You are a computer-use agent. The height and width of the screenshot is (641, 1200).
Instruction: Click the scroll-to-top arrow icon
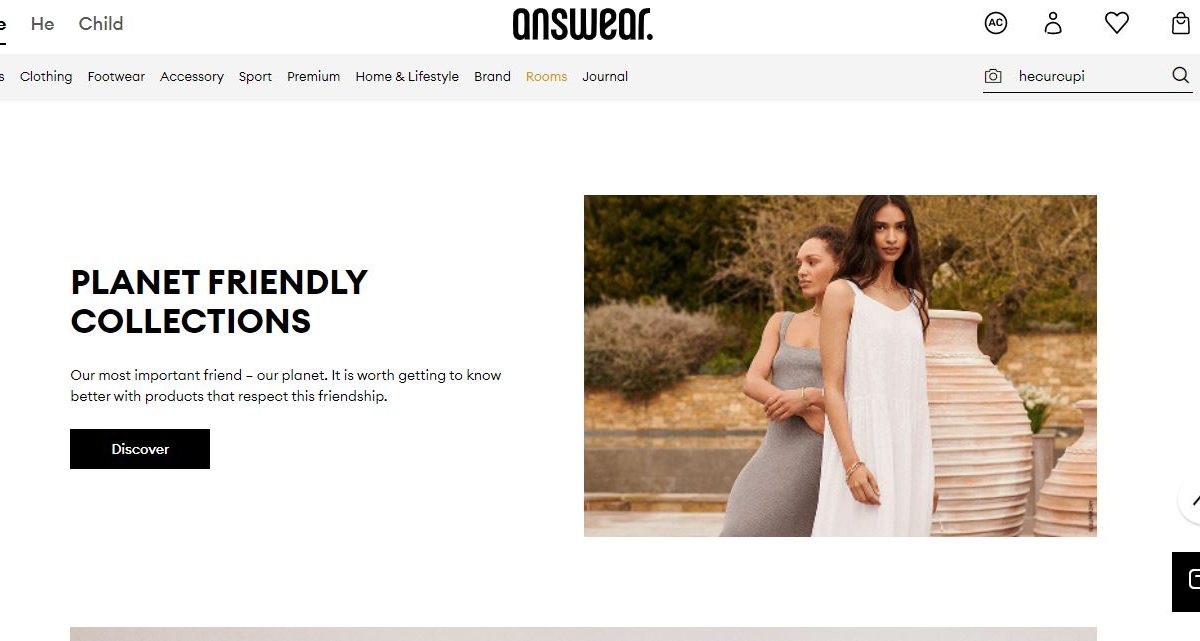click(1190, 499)
